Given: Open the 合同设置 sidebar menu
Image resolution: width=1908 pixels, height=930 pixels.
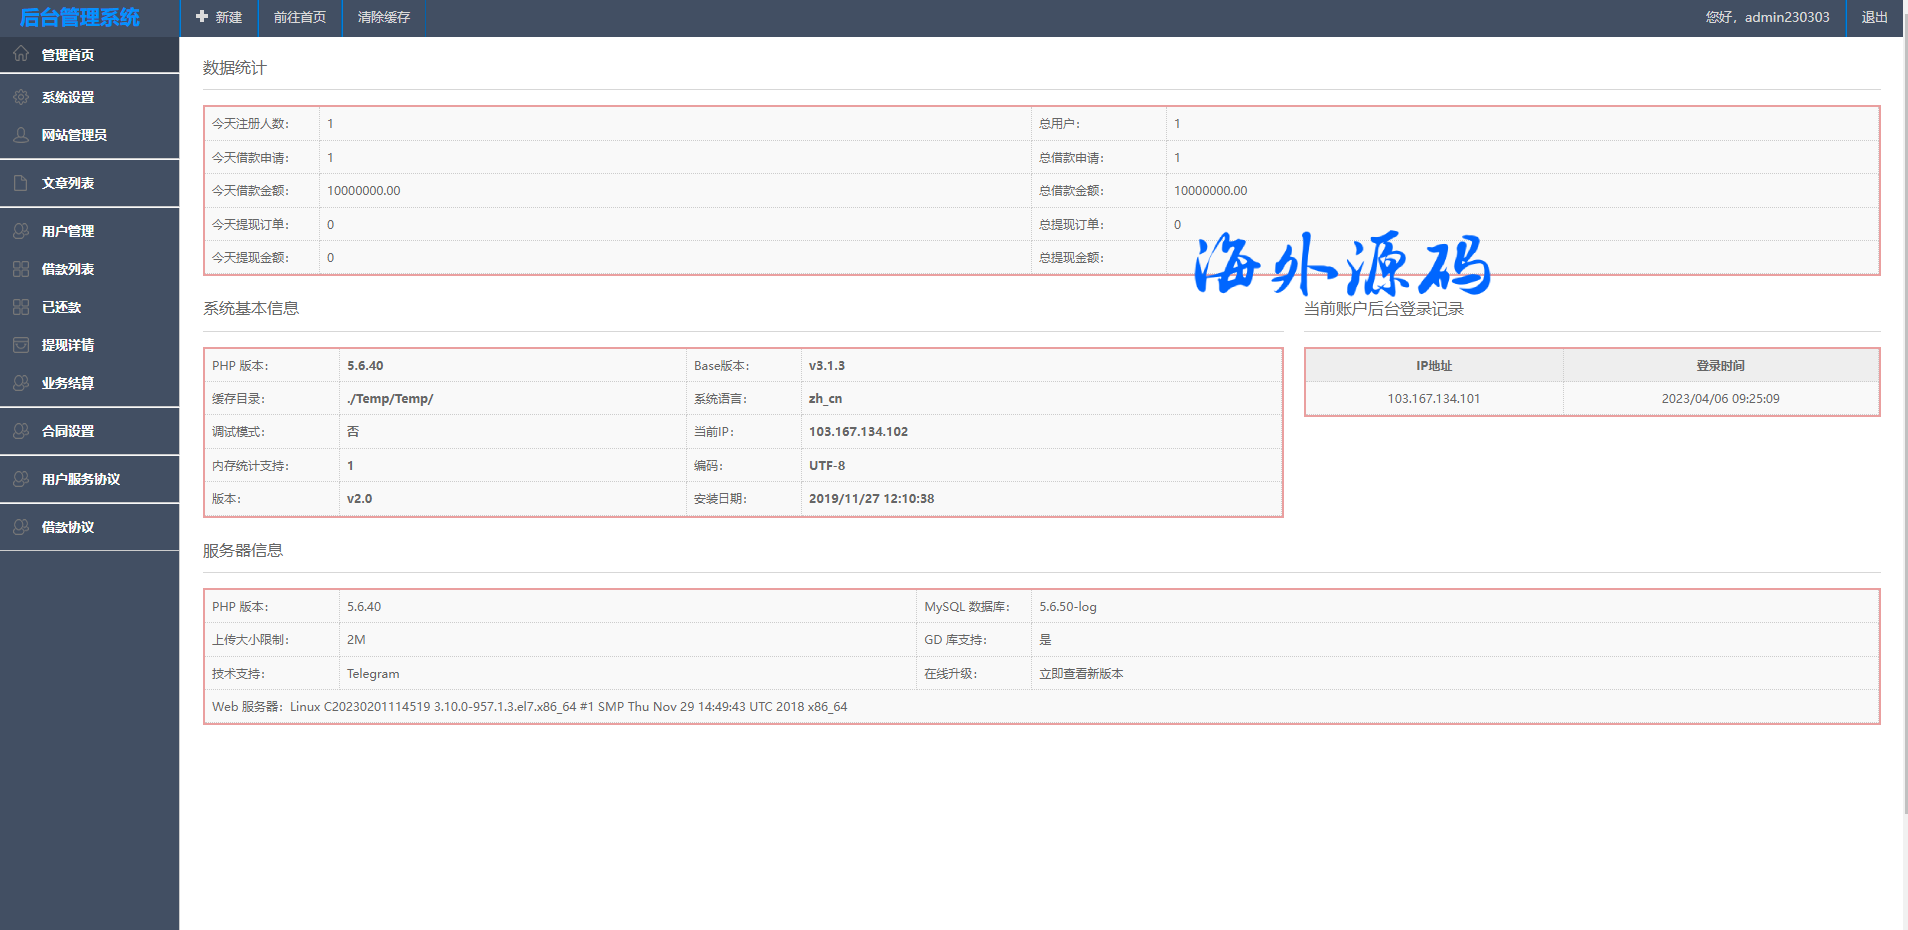Looking at the screenshot, I should click(68, 431).
